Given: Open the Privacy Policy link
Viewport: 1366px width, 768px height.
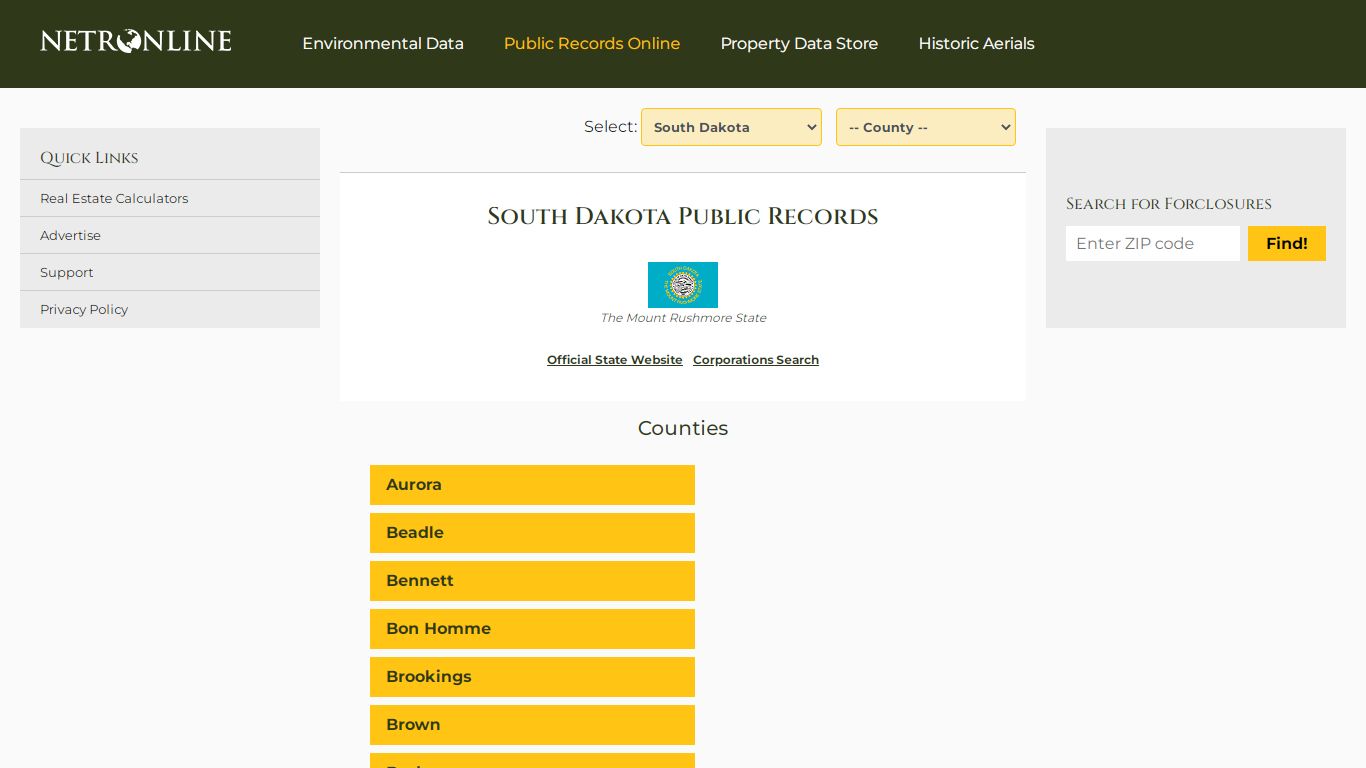Looking at the screenshot, I should click(170, 309).
